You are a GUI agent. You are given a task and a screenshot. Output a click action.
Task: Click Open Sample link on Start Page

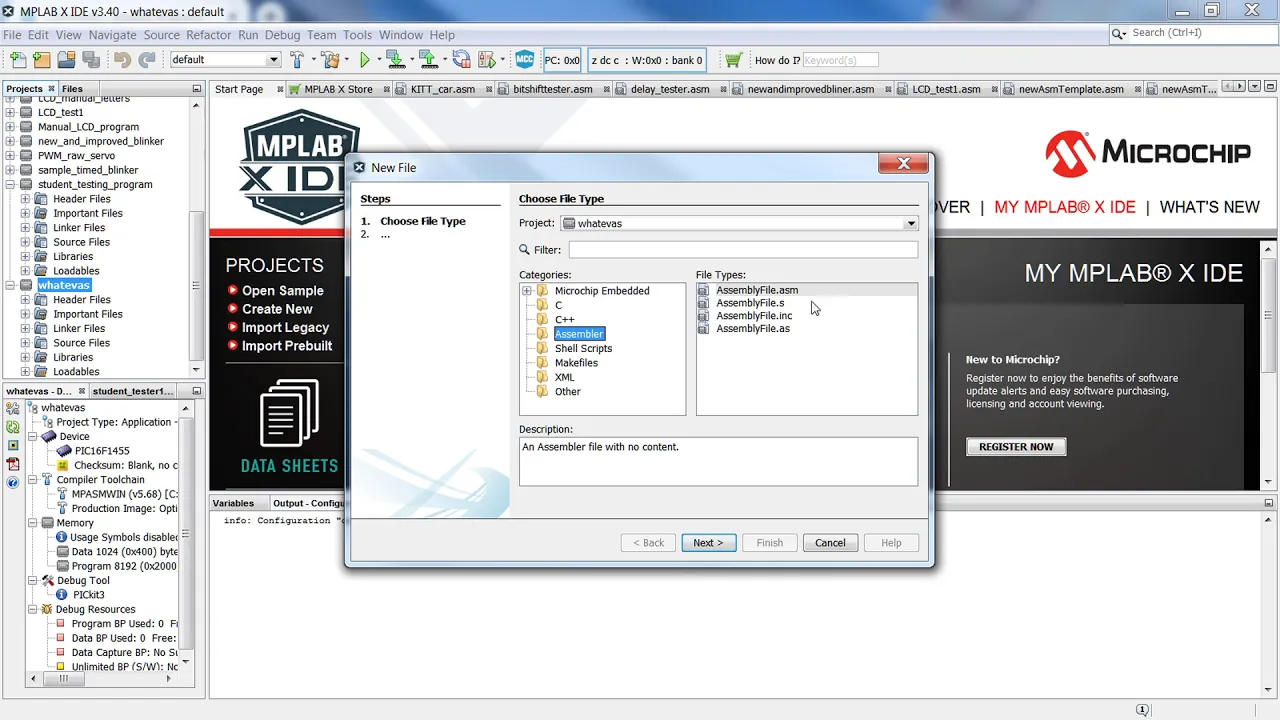point(282,291)
